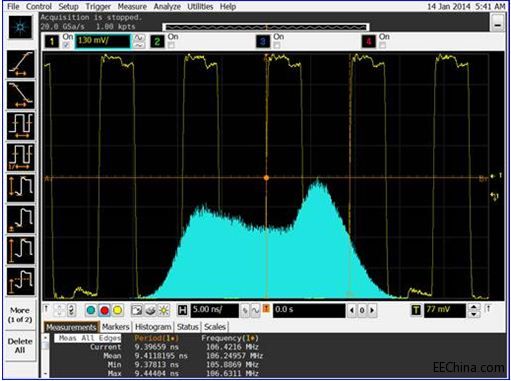Select the rise time measurement icon
This screenshot has height=381, width=511.
pos(21,64)
